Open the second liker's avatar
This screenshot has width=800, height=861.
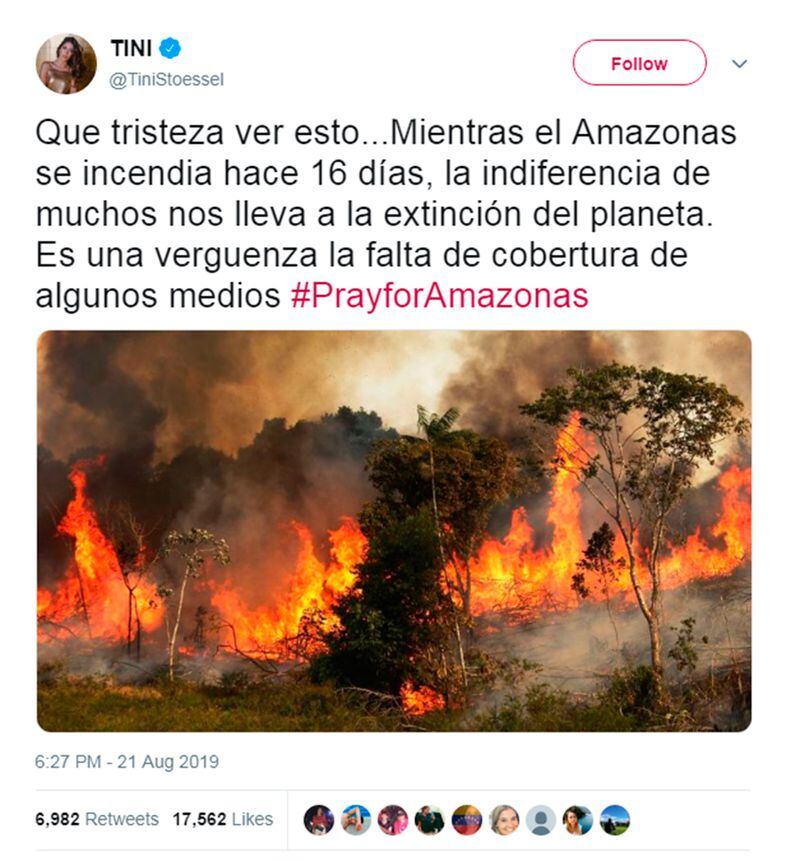(x=356, y=820)
